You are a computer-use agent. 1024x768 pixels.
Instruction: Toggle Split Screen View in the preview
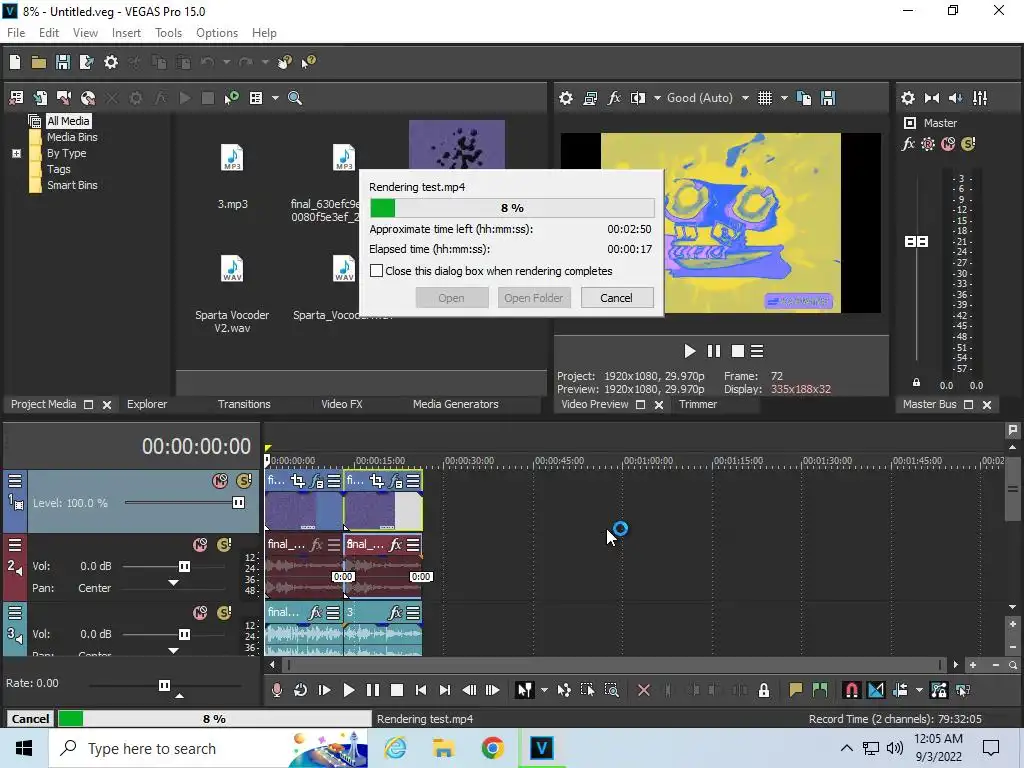(637, 98)
